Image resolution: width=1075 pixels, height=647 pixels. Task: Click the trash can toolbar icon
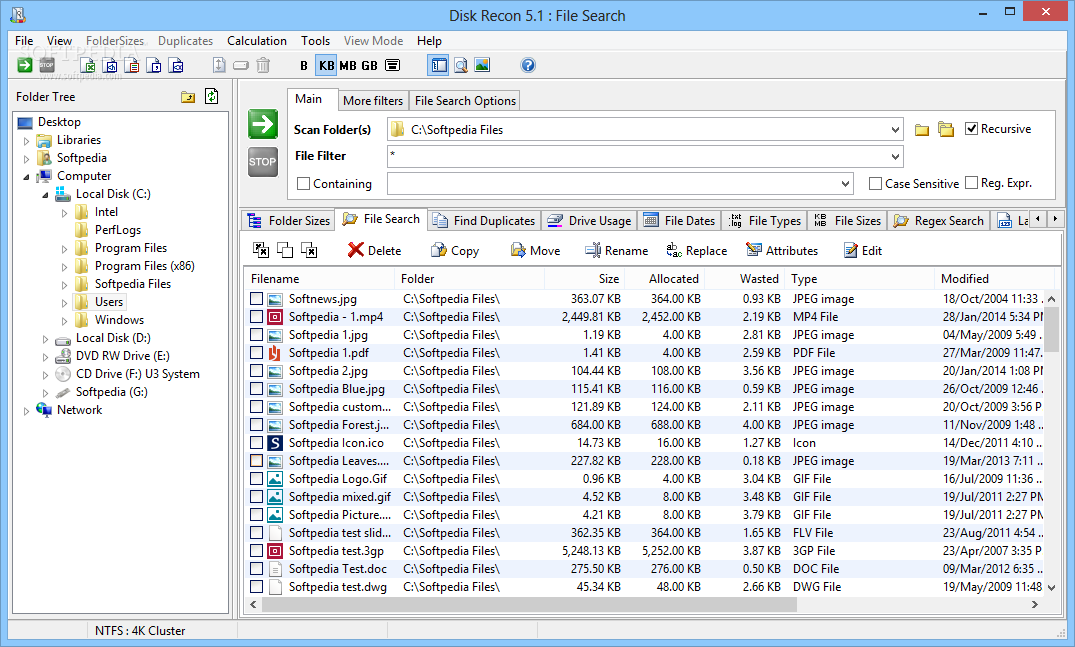(263, 65)
